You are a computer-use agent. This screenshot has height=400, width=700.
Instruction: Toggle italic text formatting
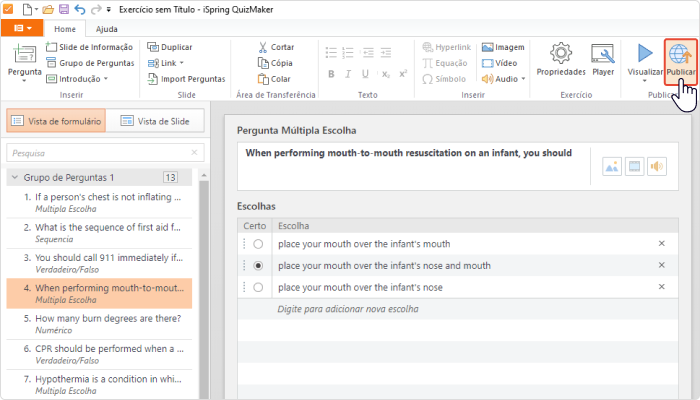(348, 74)
